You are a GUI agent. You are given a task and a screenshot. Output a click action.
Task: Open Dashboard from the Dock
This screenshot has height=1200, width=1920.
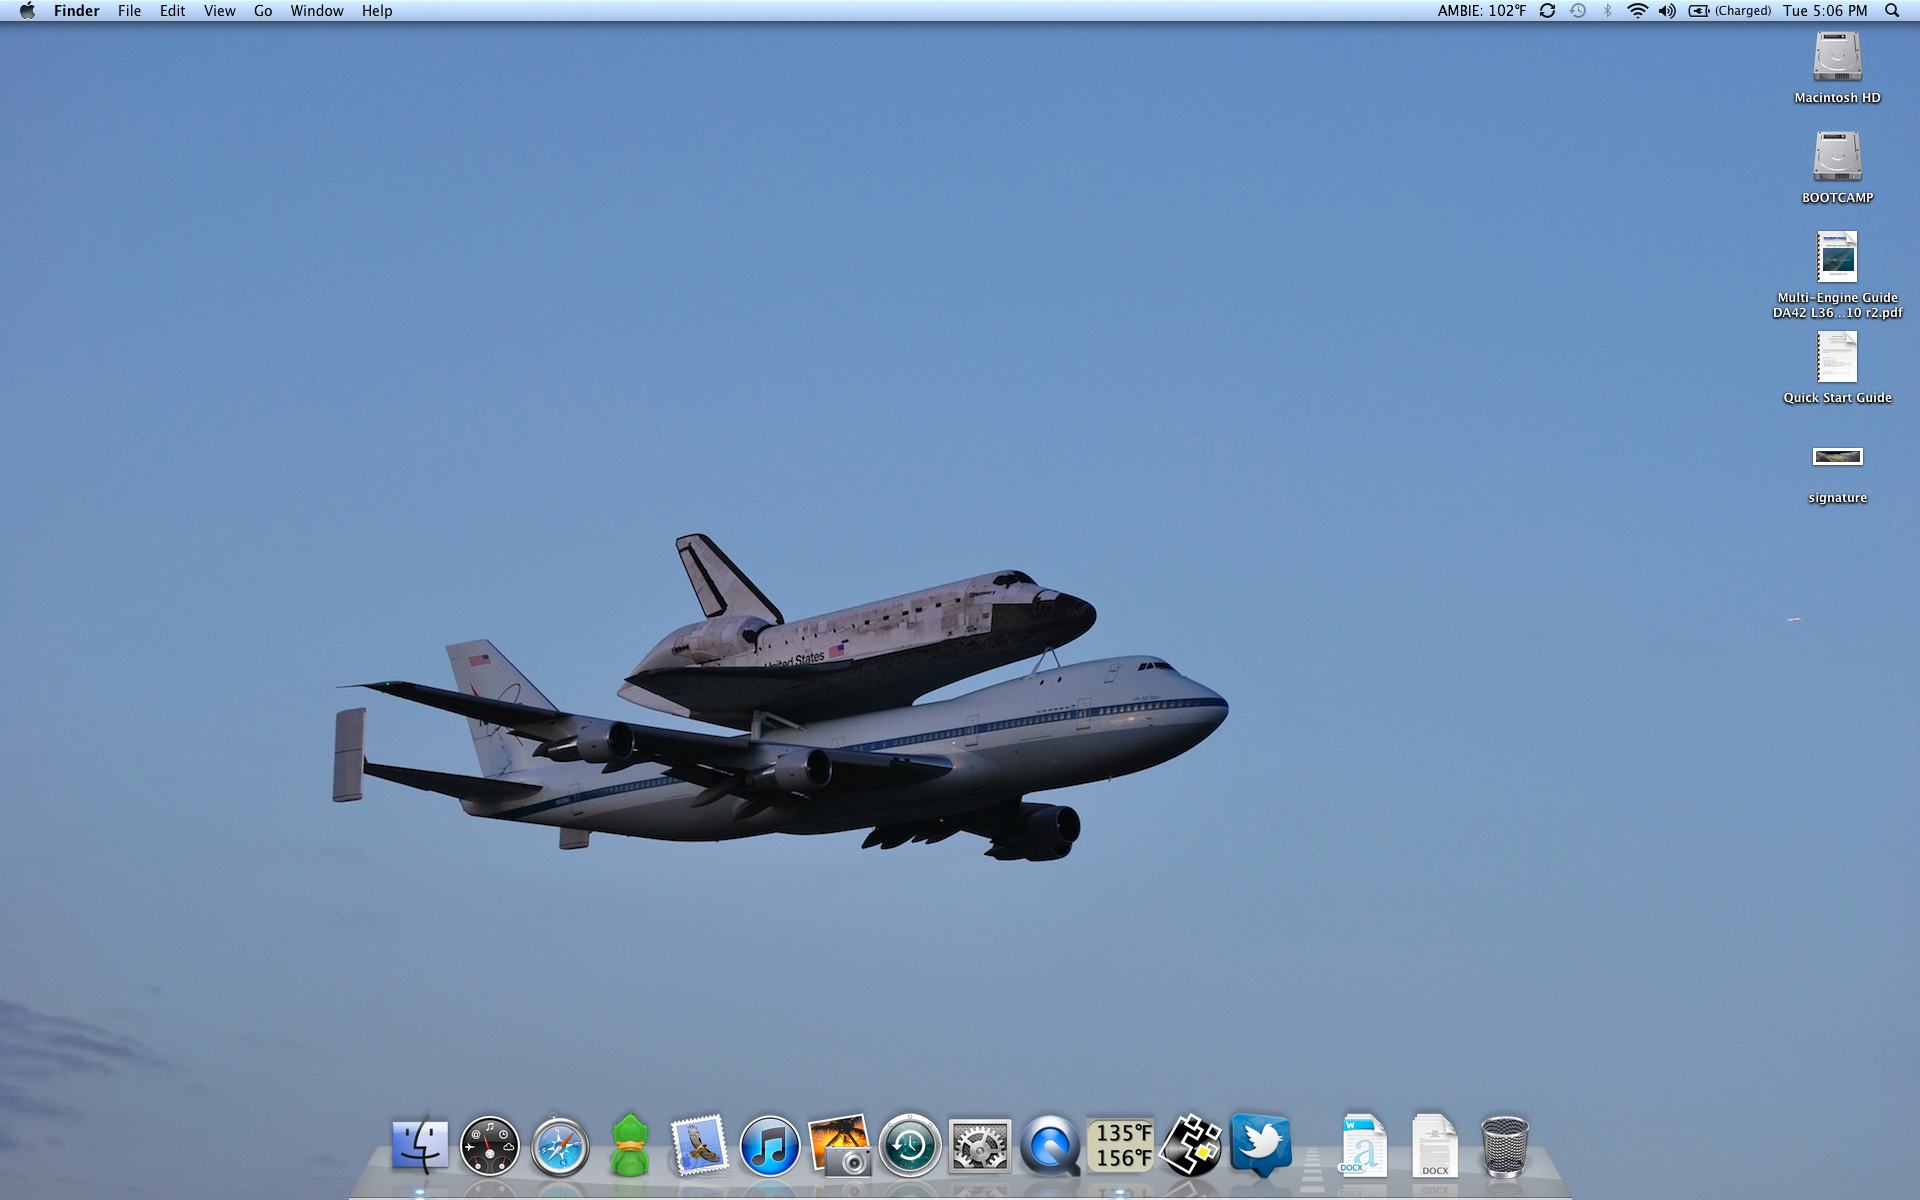[x=489, y=1146]
